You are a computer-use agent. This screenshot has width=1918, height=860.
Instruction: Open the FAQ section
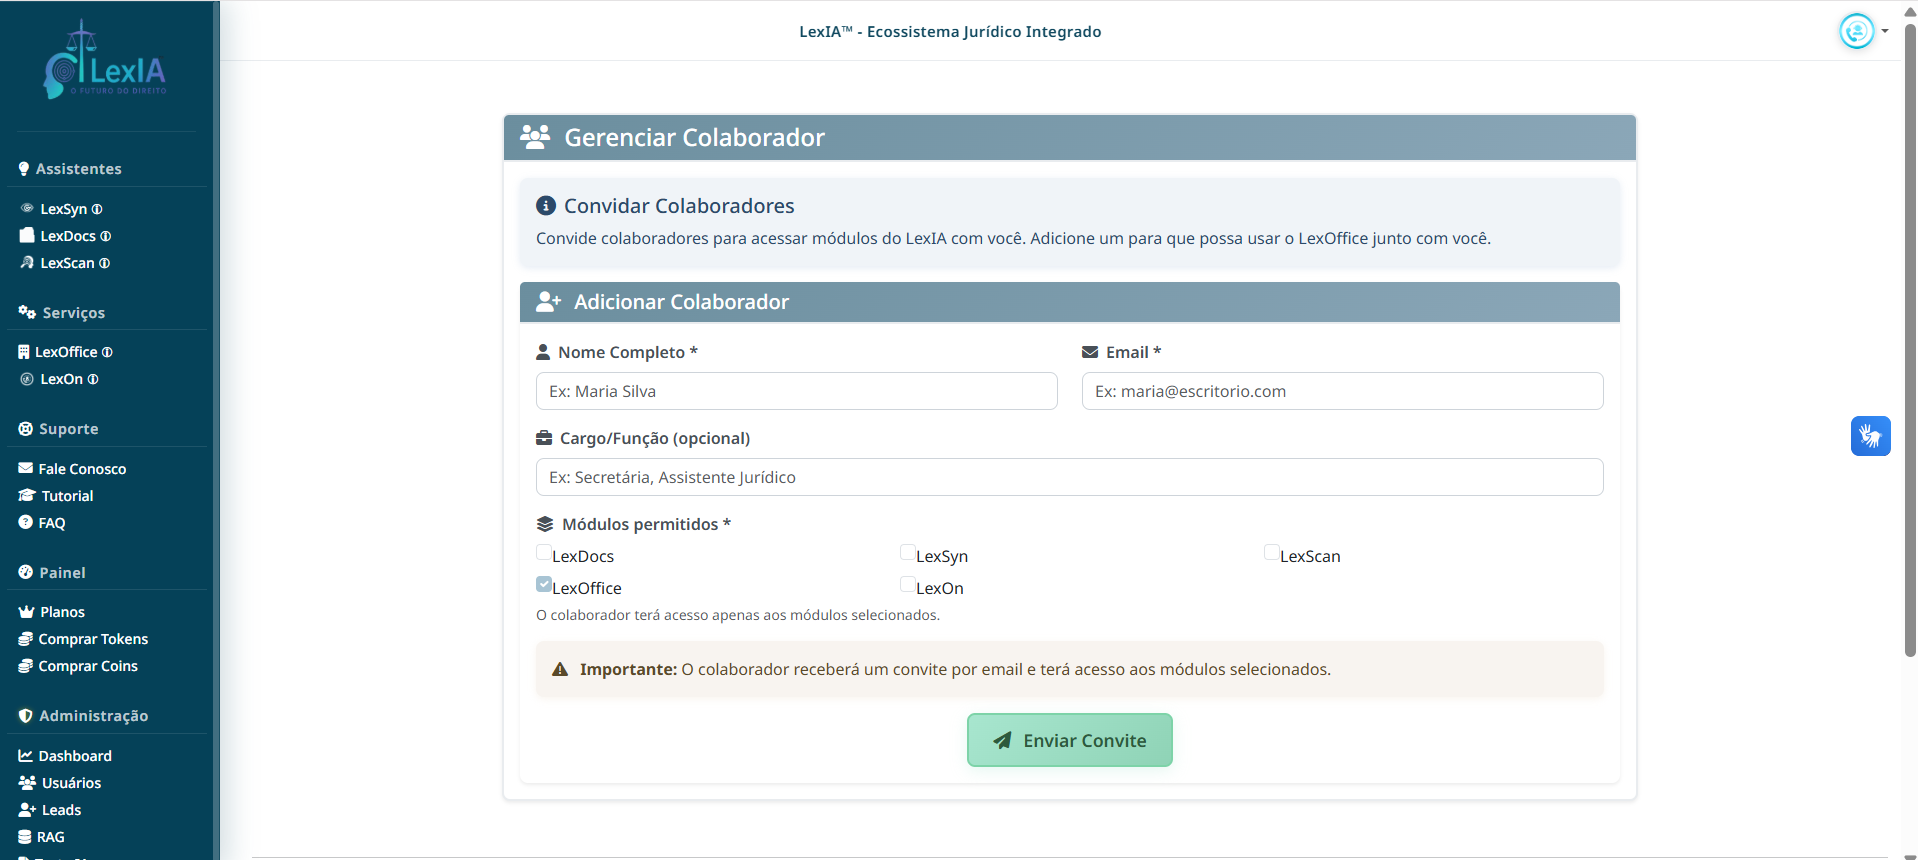[x=52, y=522]
